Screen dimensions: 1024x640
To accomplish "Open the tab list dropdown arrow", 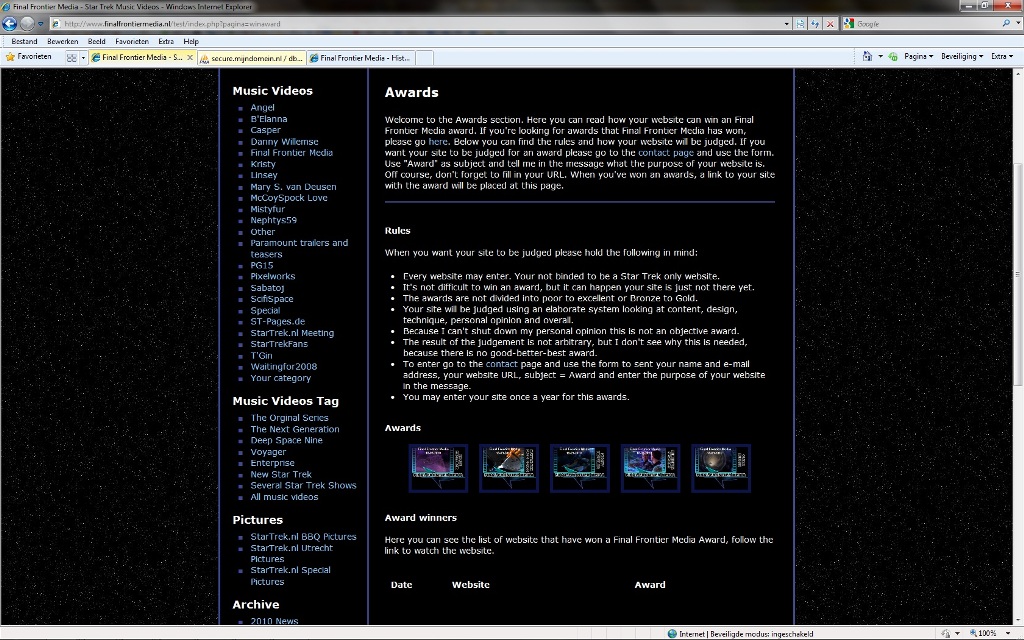I will (83, 57).
